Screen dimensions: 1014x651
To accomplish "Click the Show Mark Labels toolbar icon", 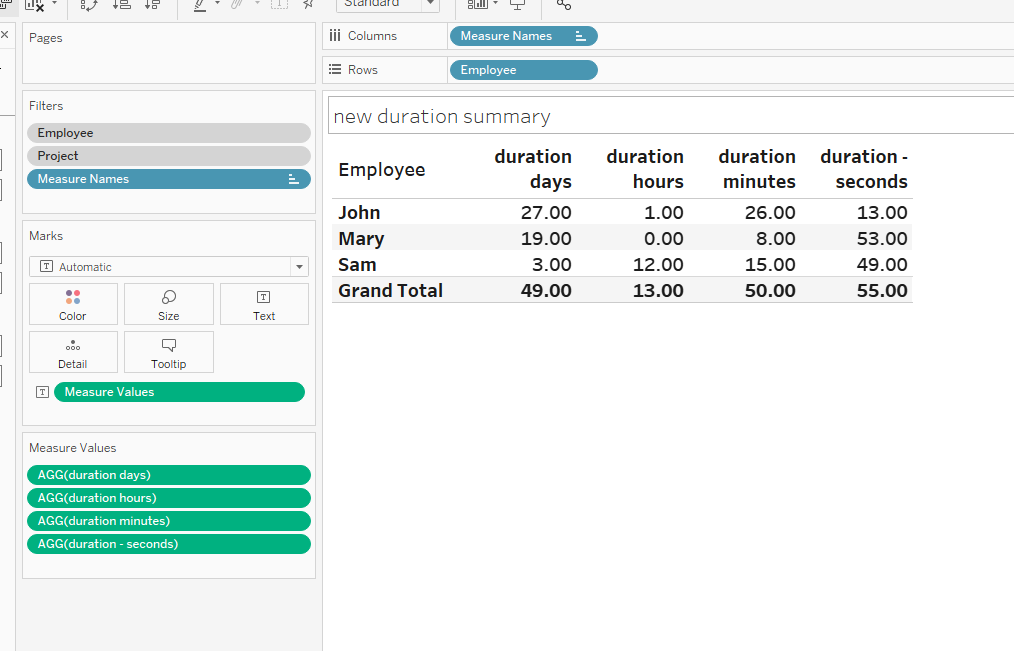I will (279, 4).
